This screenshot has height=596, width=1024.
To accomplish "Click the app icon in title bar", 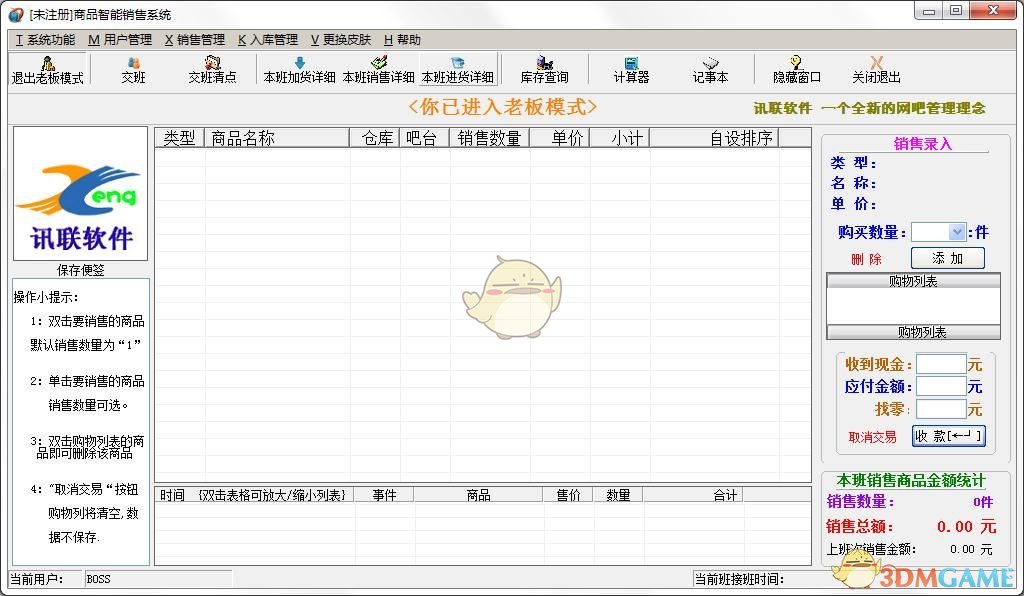I will (x=16, y=14).
